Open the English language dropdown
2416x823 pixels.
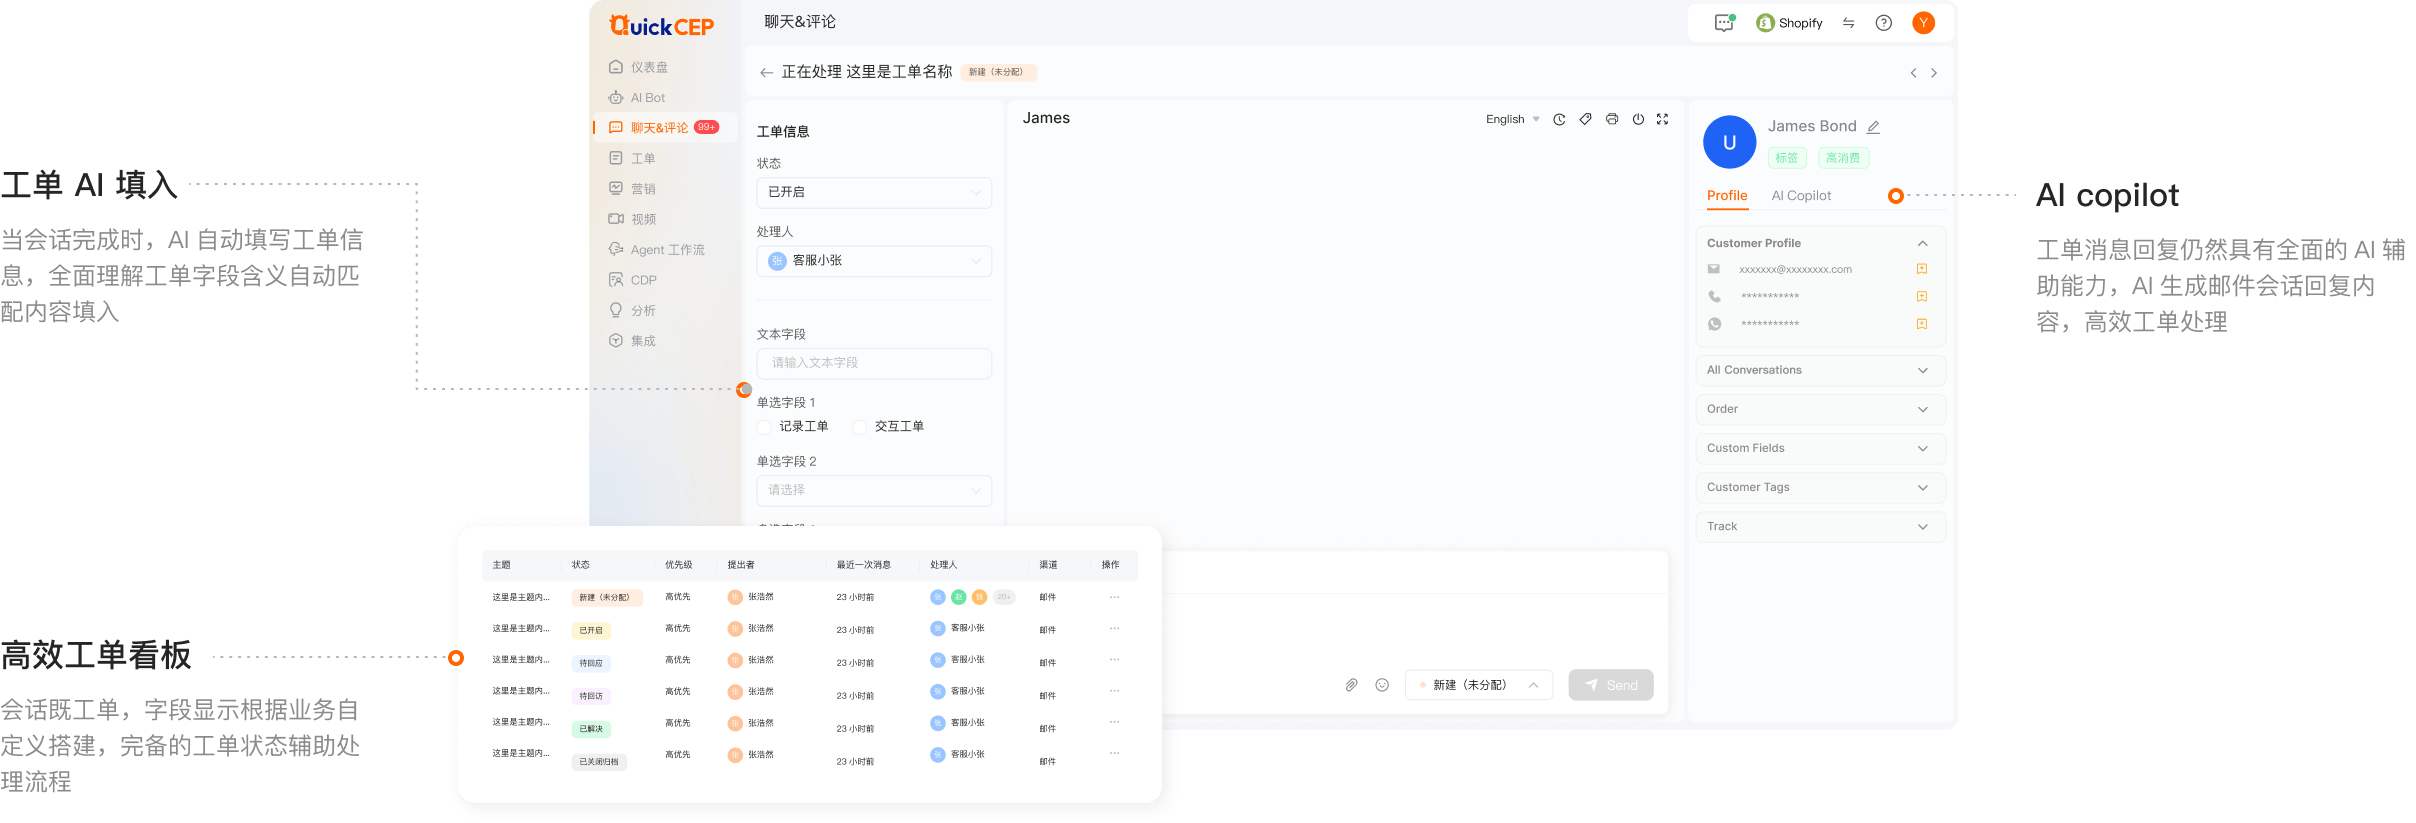(1512, 119)
